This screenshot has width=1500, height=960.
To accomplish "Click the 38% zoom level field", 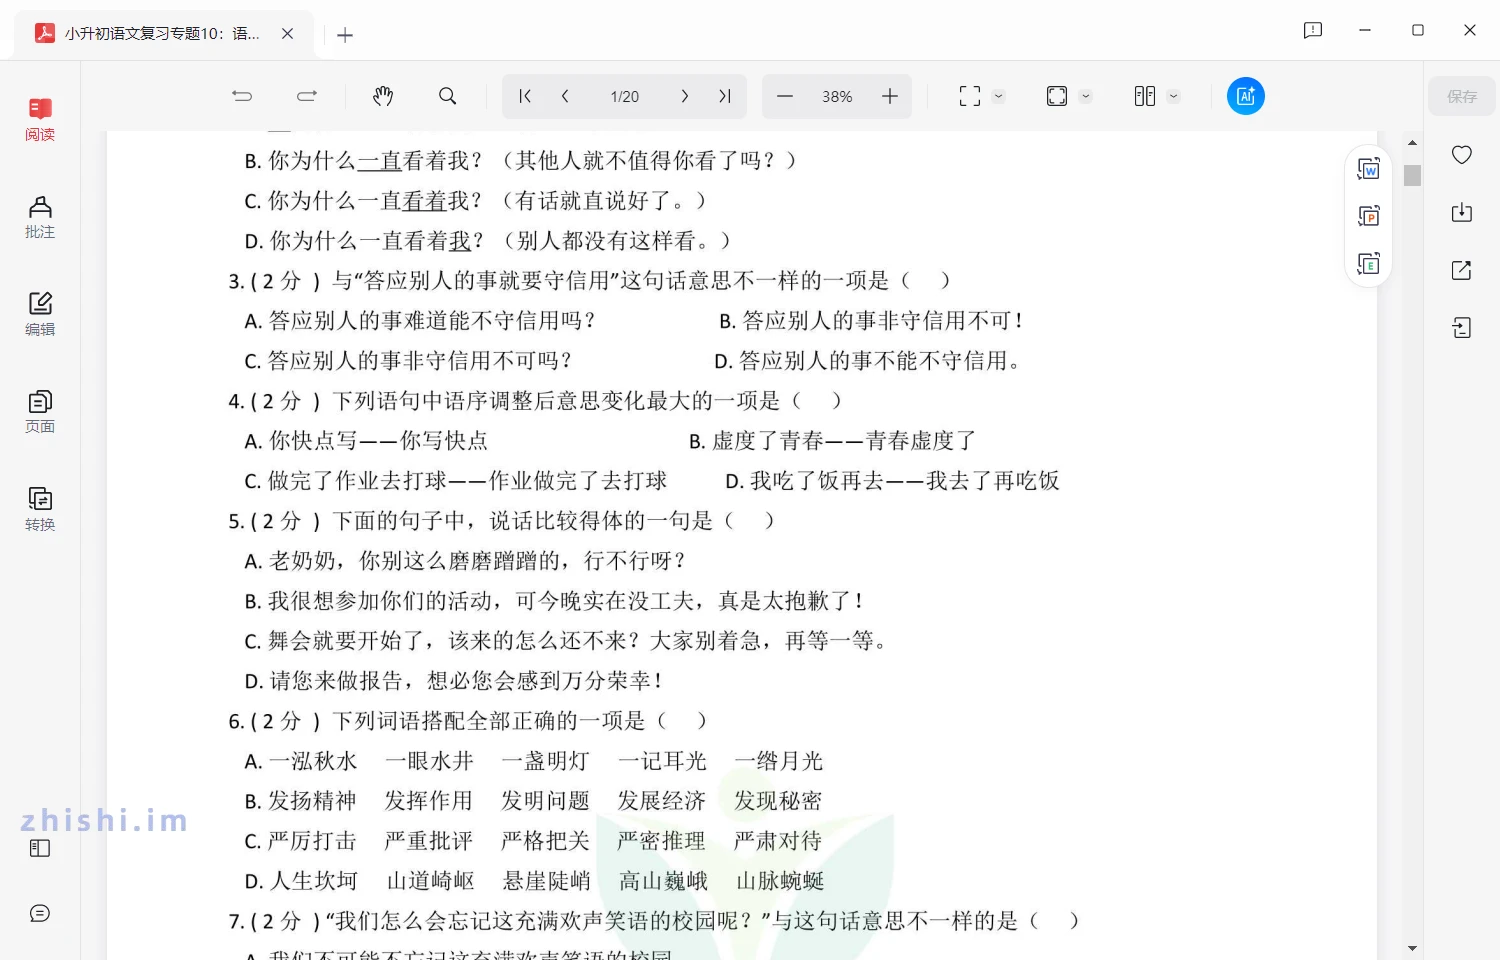I will click(837, 96).
